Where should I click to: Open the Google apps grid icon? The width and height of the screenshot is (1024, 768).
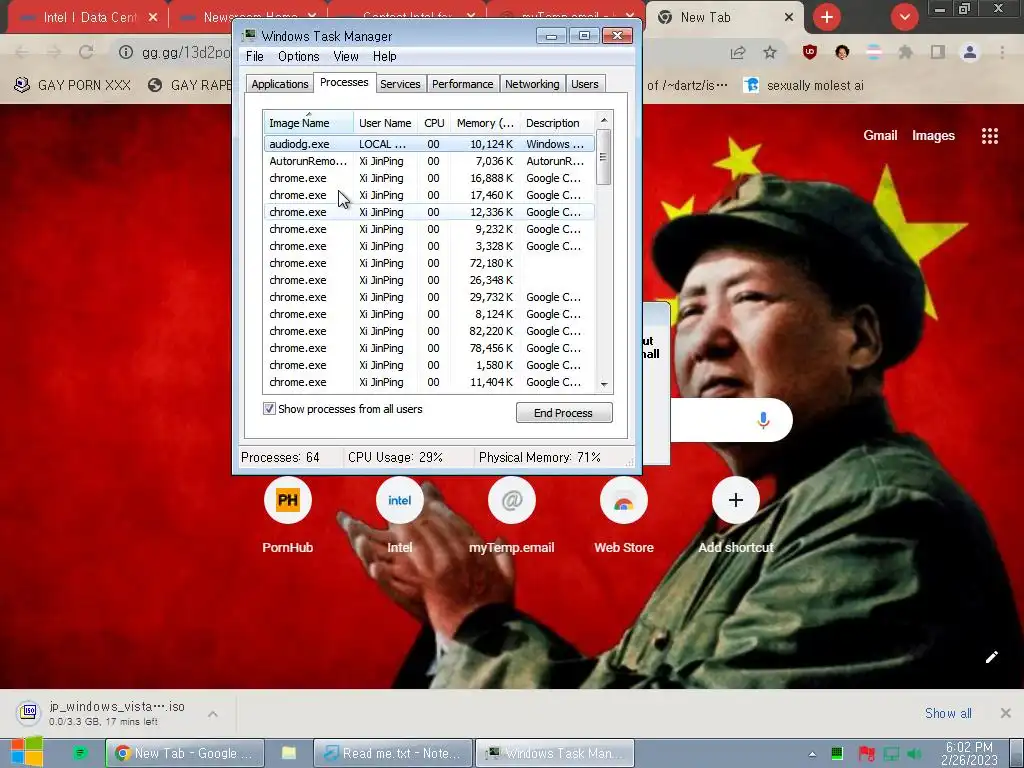[989, 136]
